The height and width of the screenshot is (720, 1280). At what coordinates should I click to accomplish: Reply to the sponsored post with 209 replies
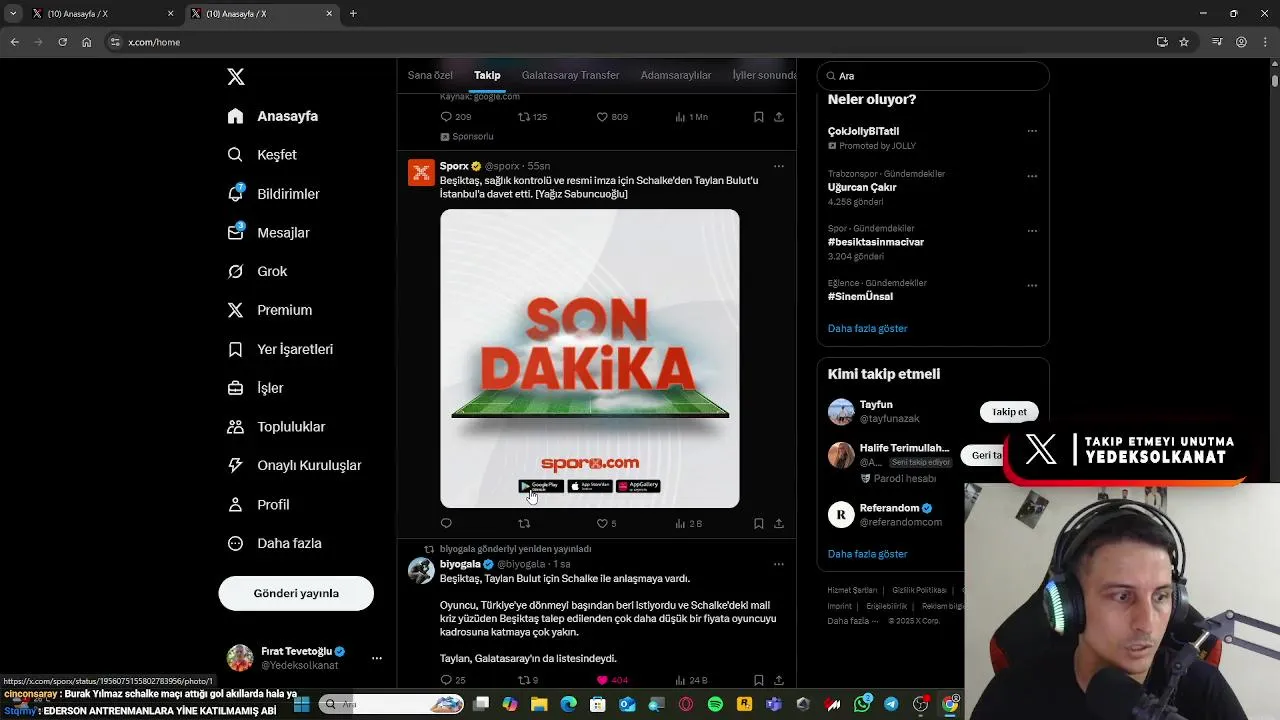[455, 117]
